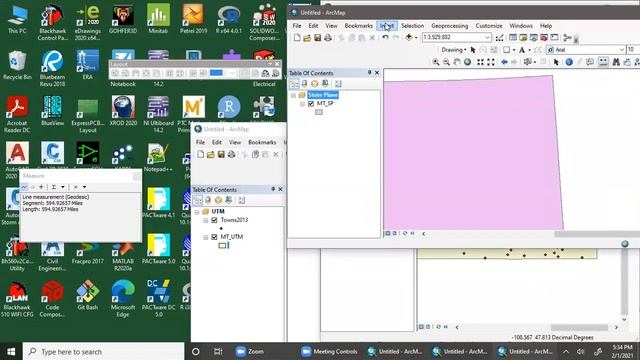This screenshot has height=360, width=640.
Task: Click the Undo arrow icon
Action: pos(385,38)
